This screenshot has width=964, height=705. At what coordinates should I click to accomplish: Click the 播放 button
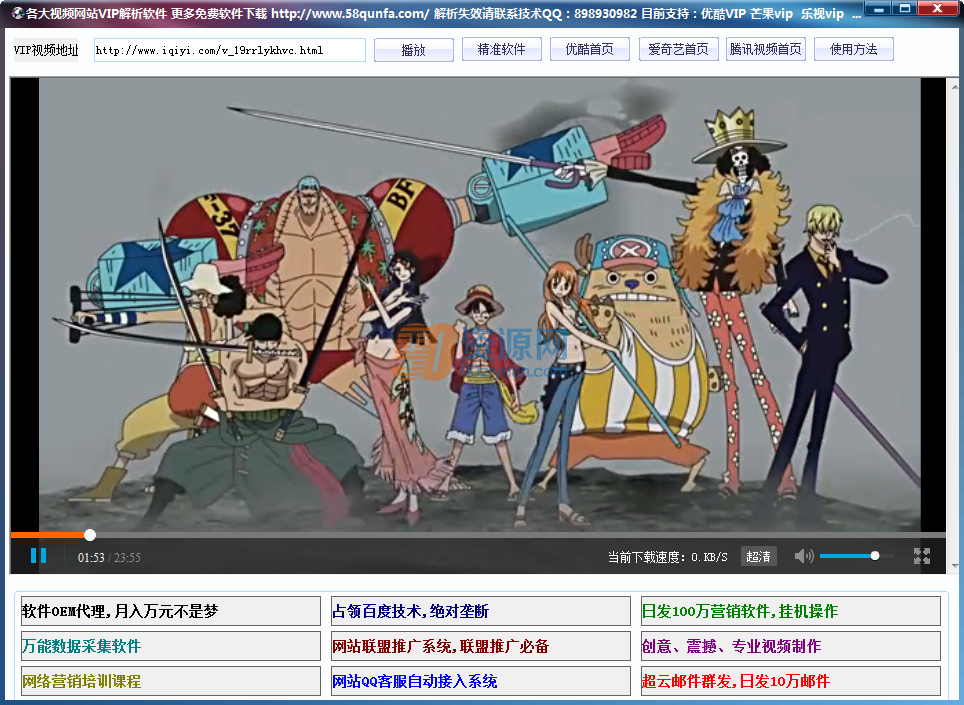point(414,50)
